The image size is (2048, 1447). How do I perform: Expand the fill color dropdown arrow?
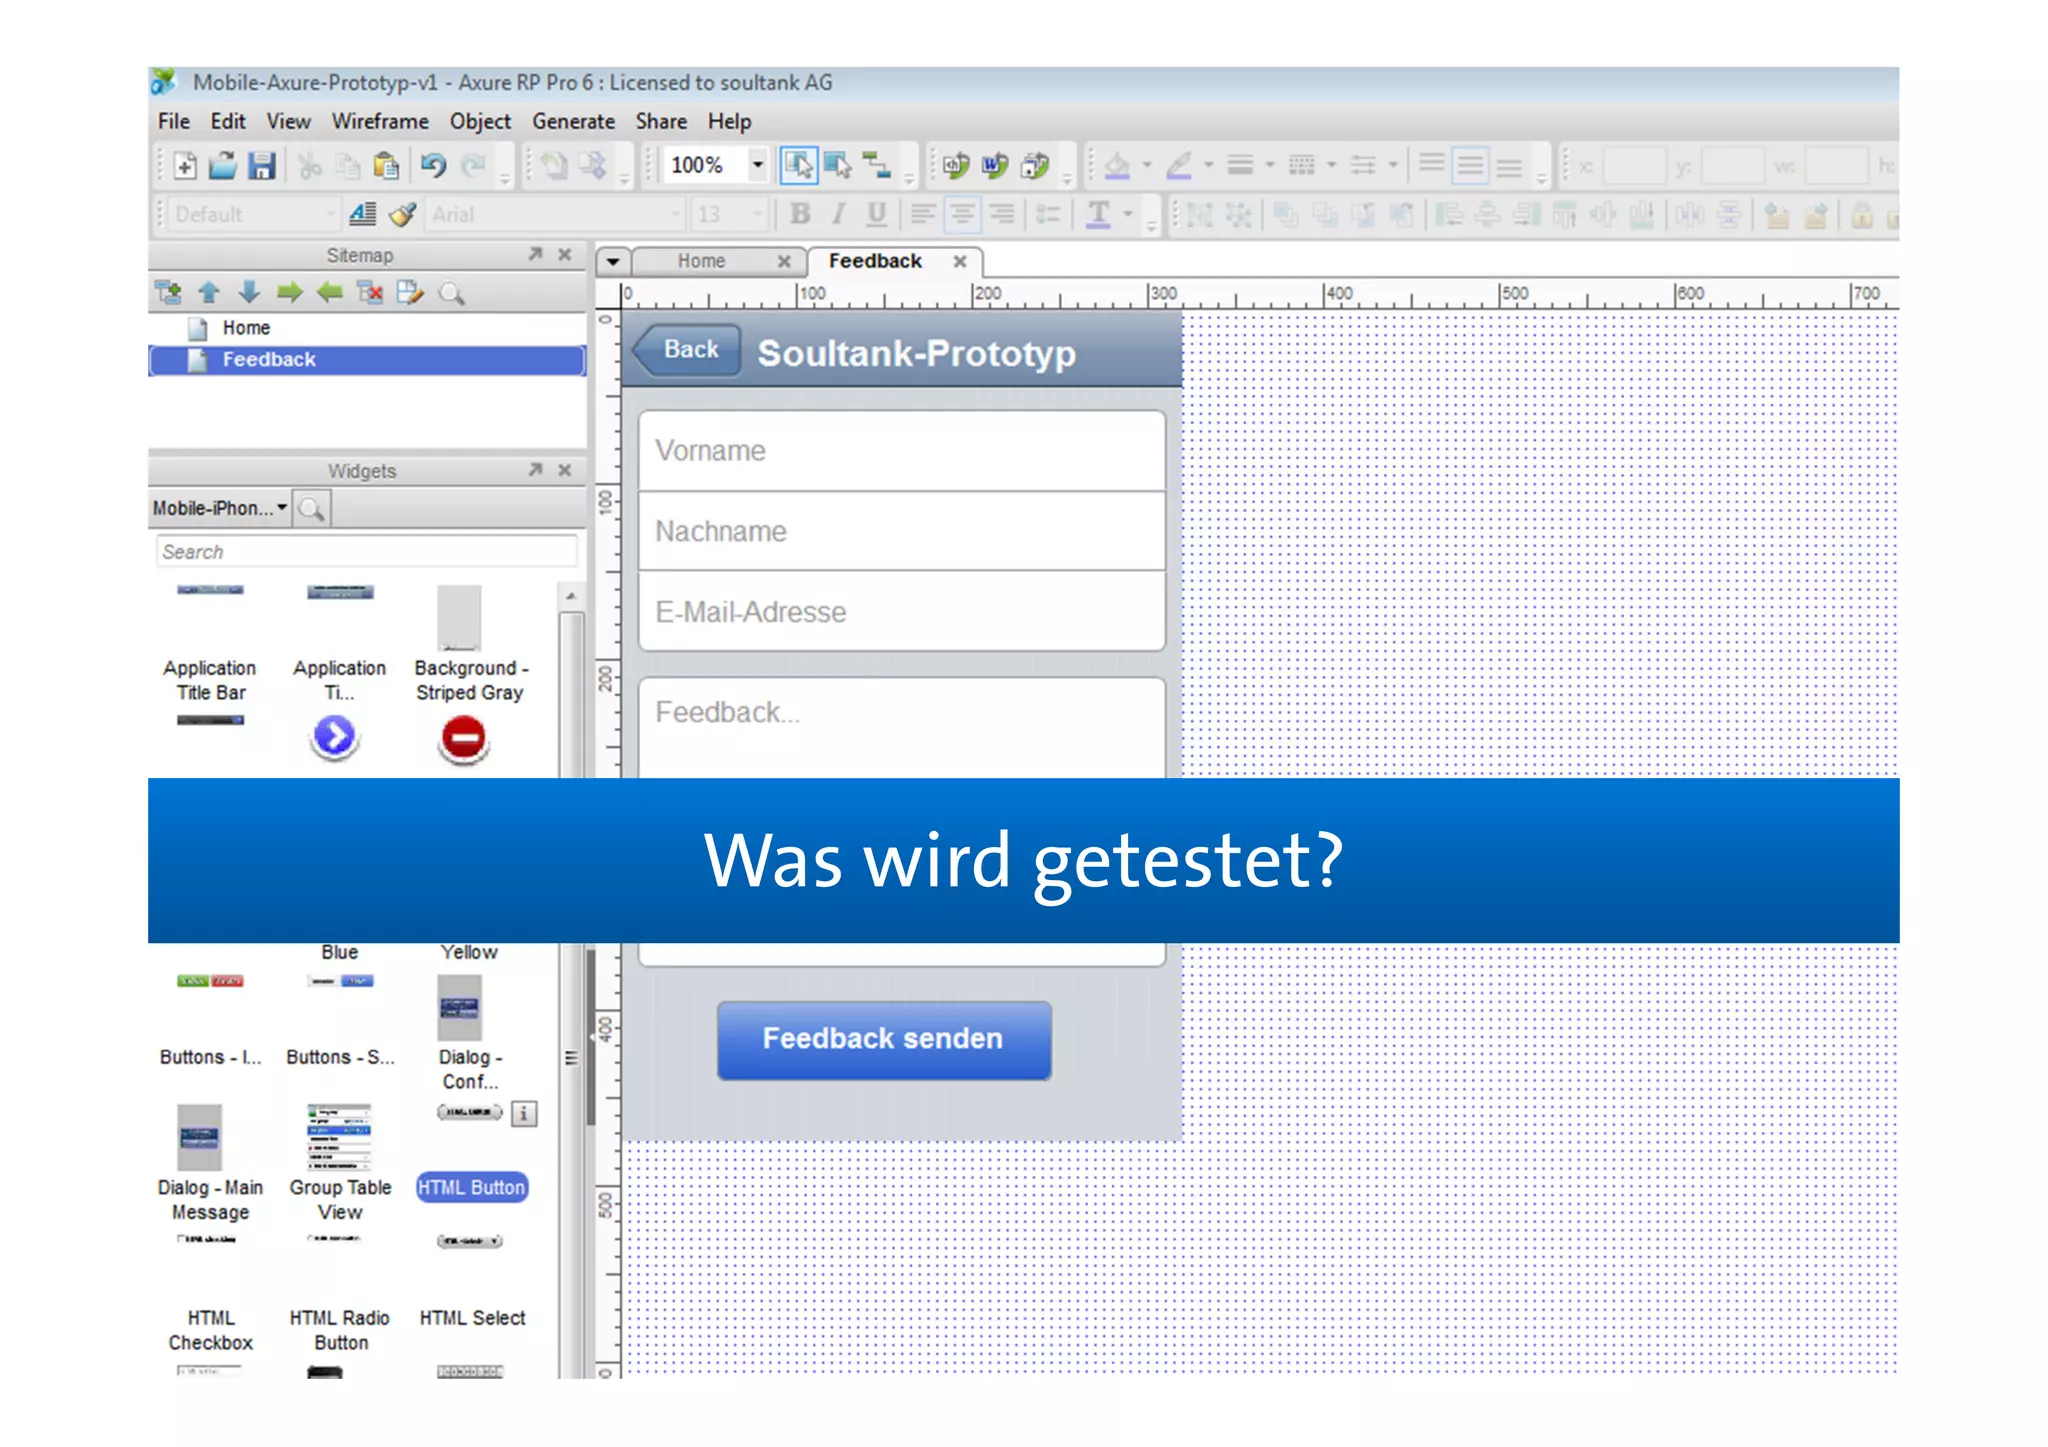(x=1147, y=165)
